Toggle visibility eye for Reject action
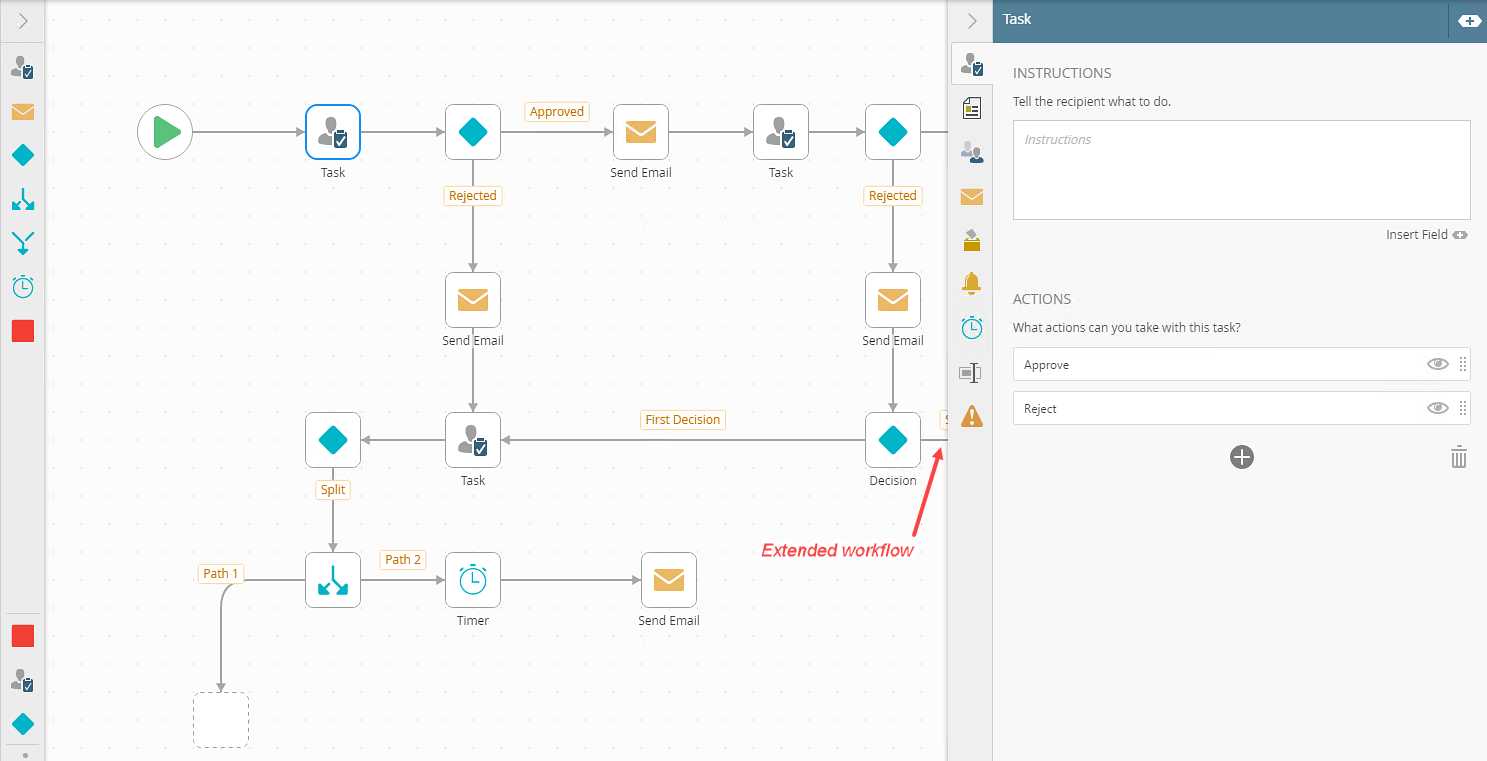 point(1437,408)
